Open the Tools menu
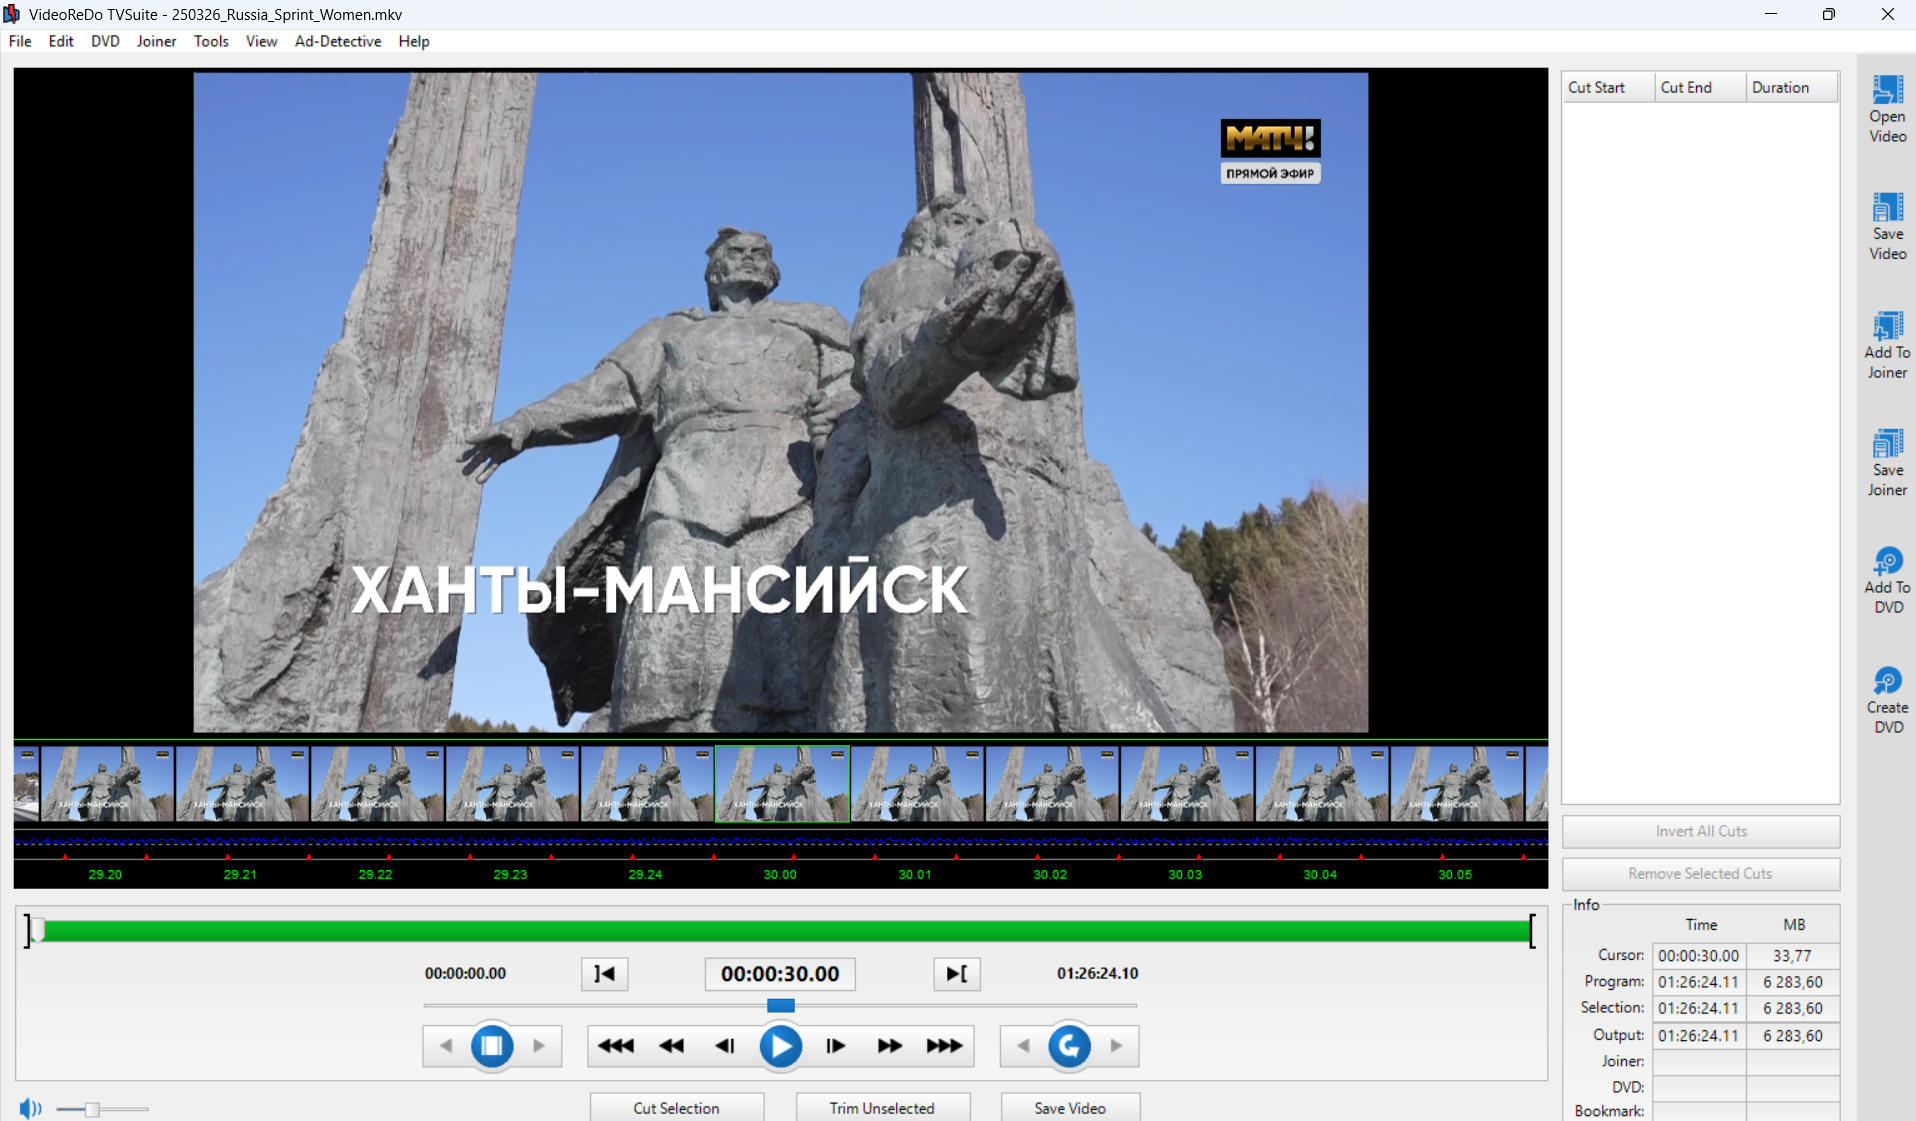This screenshot has width=1916, height=1121. pos(211,41)
